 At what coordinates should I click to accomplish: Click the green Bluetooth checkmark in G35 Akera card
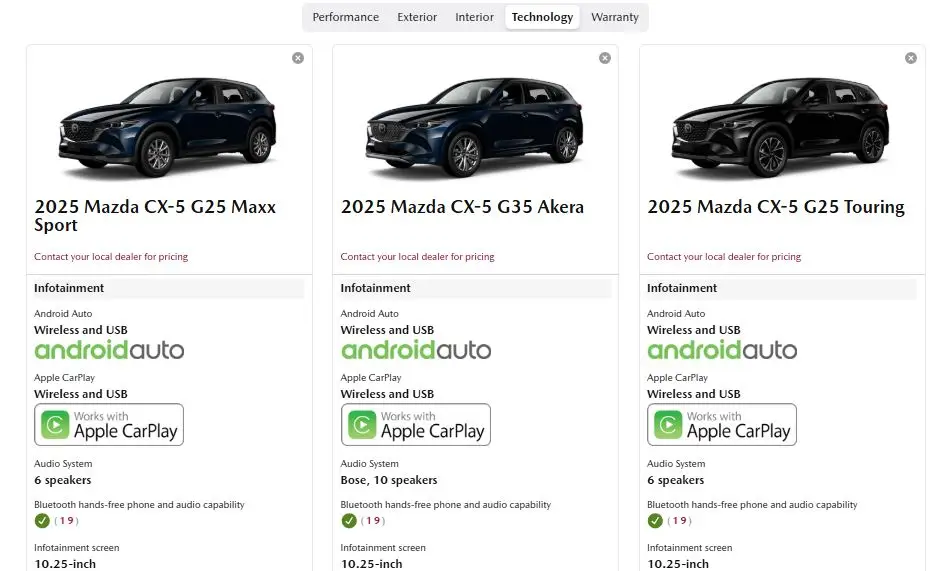[x=348, y=521]
